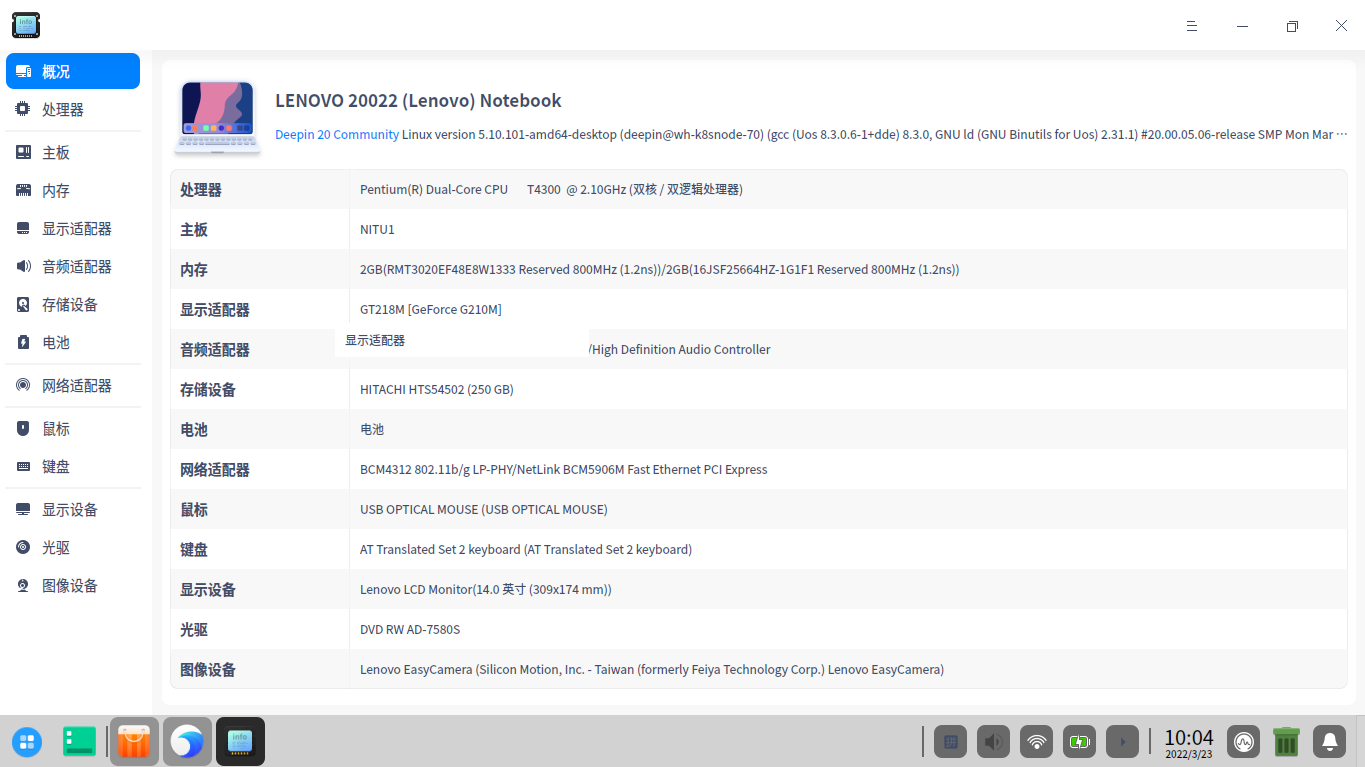The image size is (1365, 767).
Task: Open the launcher from the dock
Action: coord(27,742)
